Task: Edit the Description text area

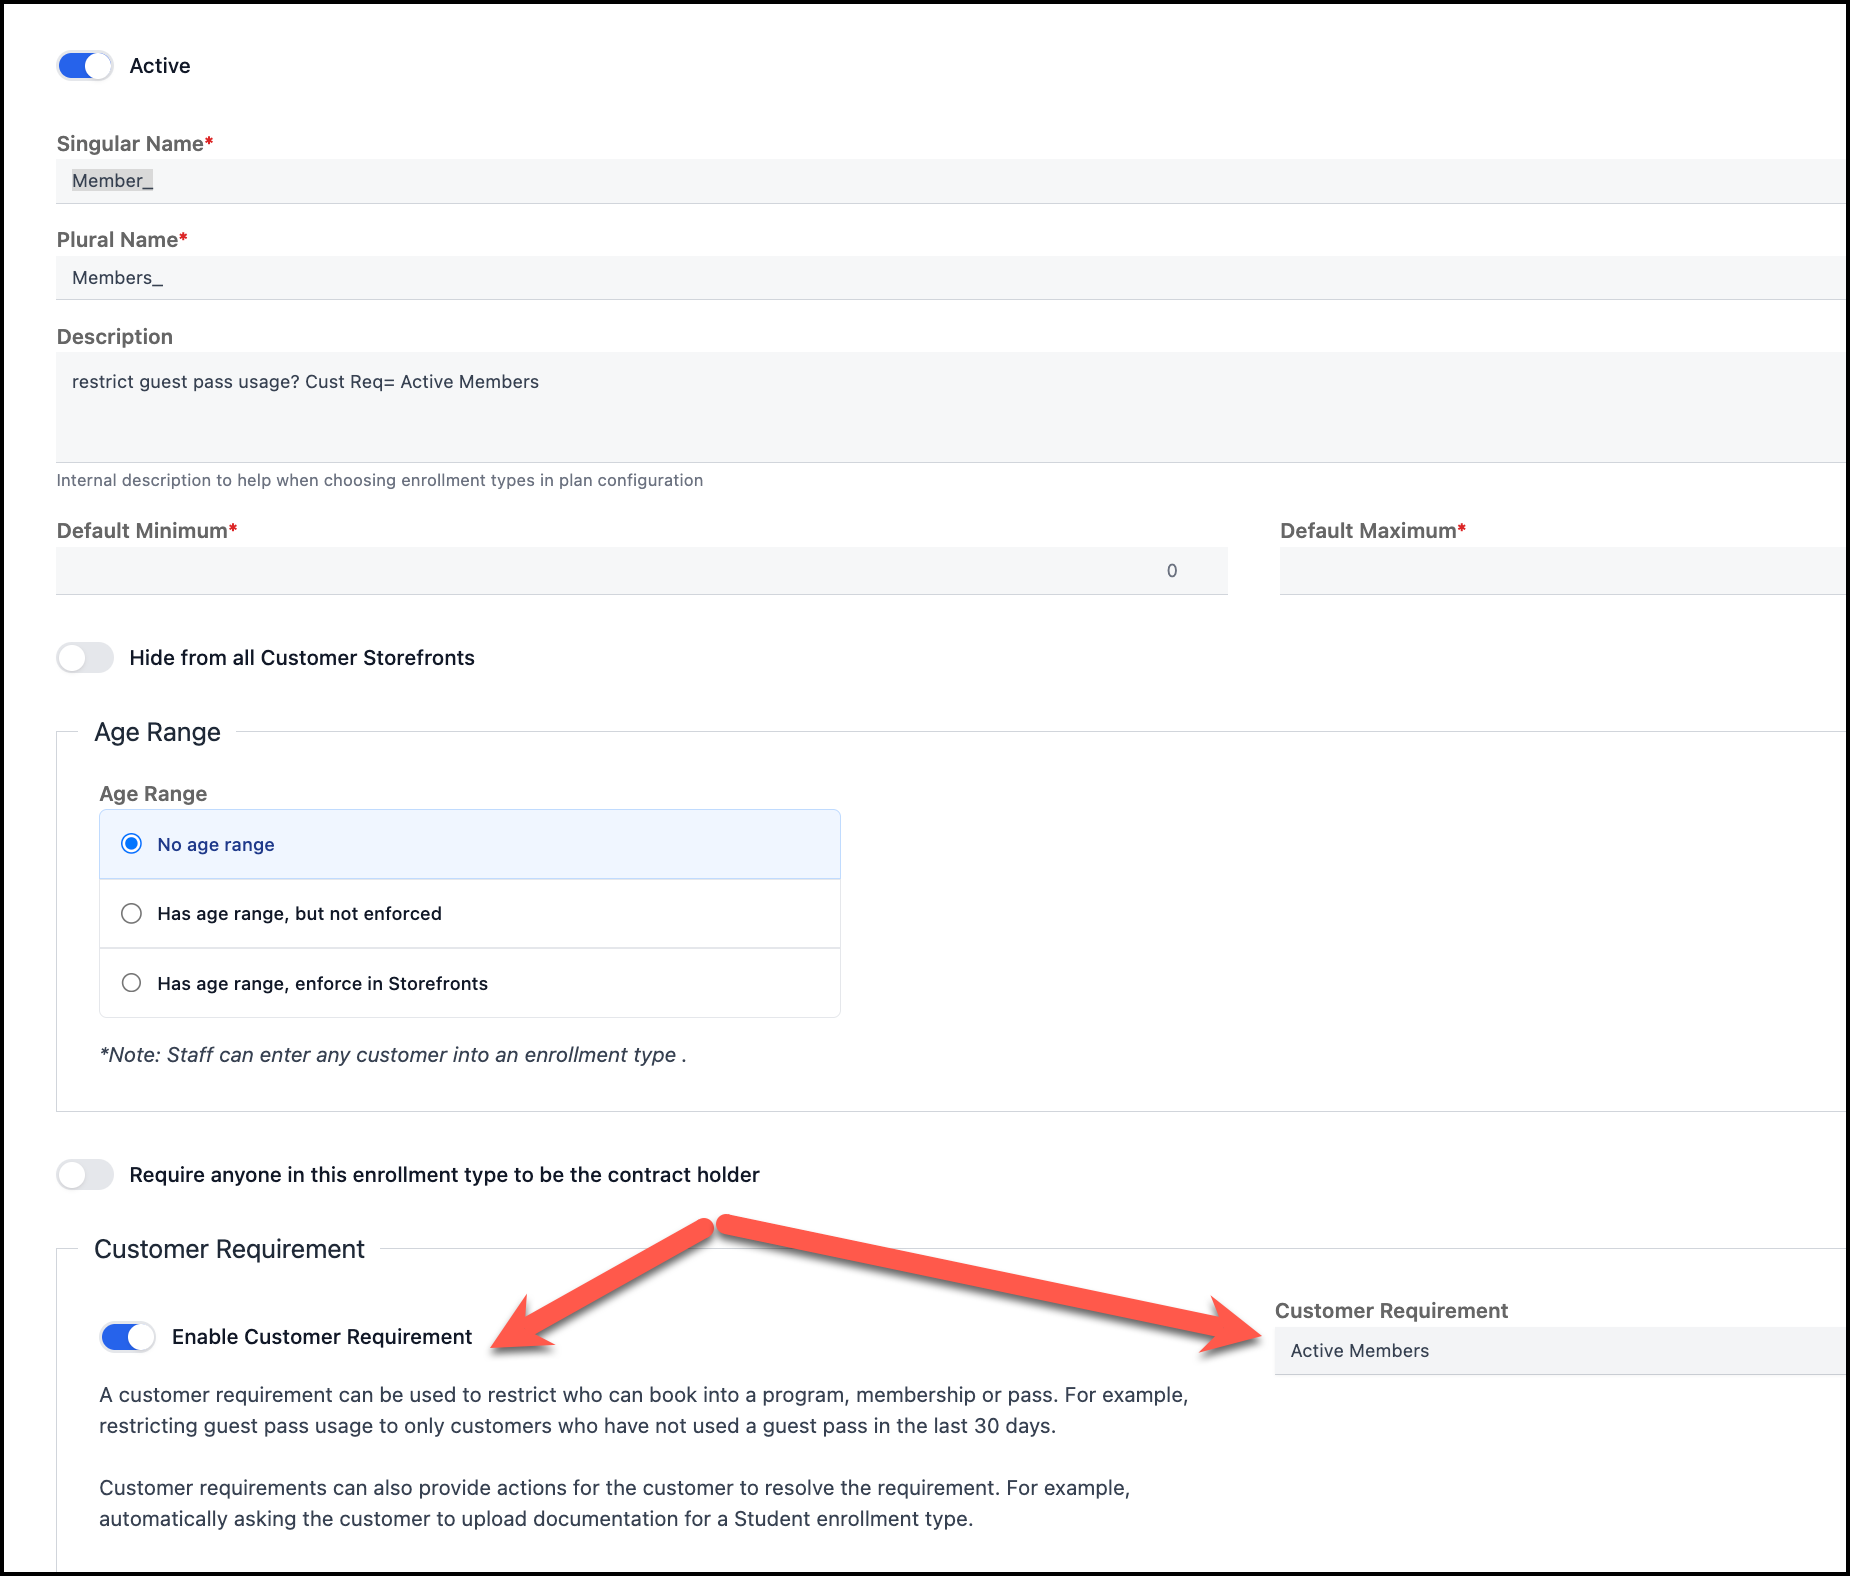Action: tap(900, 406)
